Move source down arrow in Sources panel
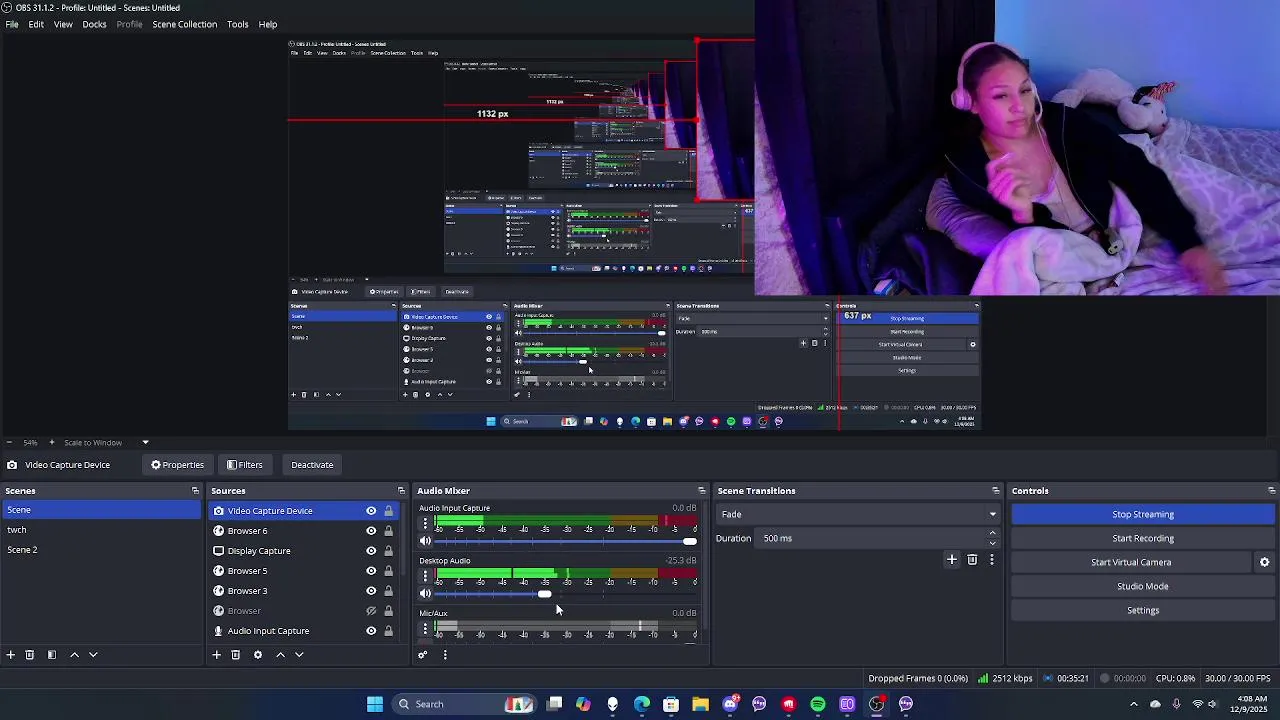 pos(299,655)
